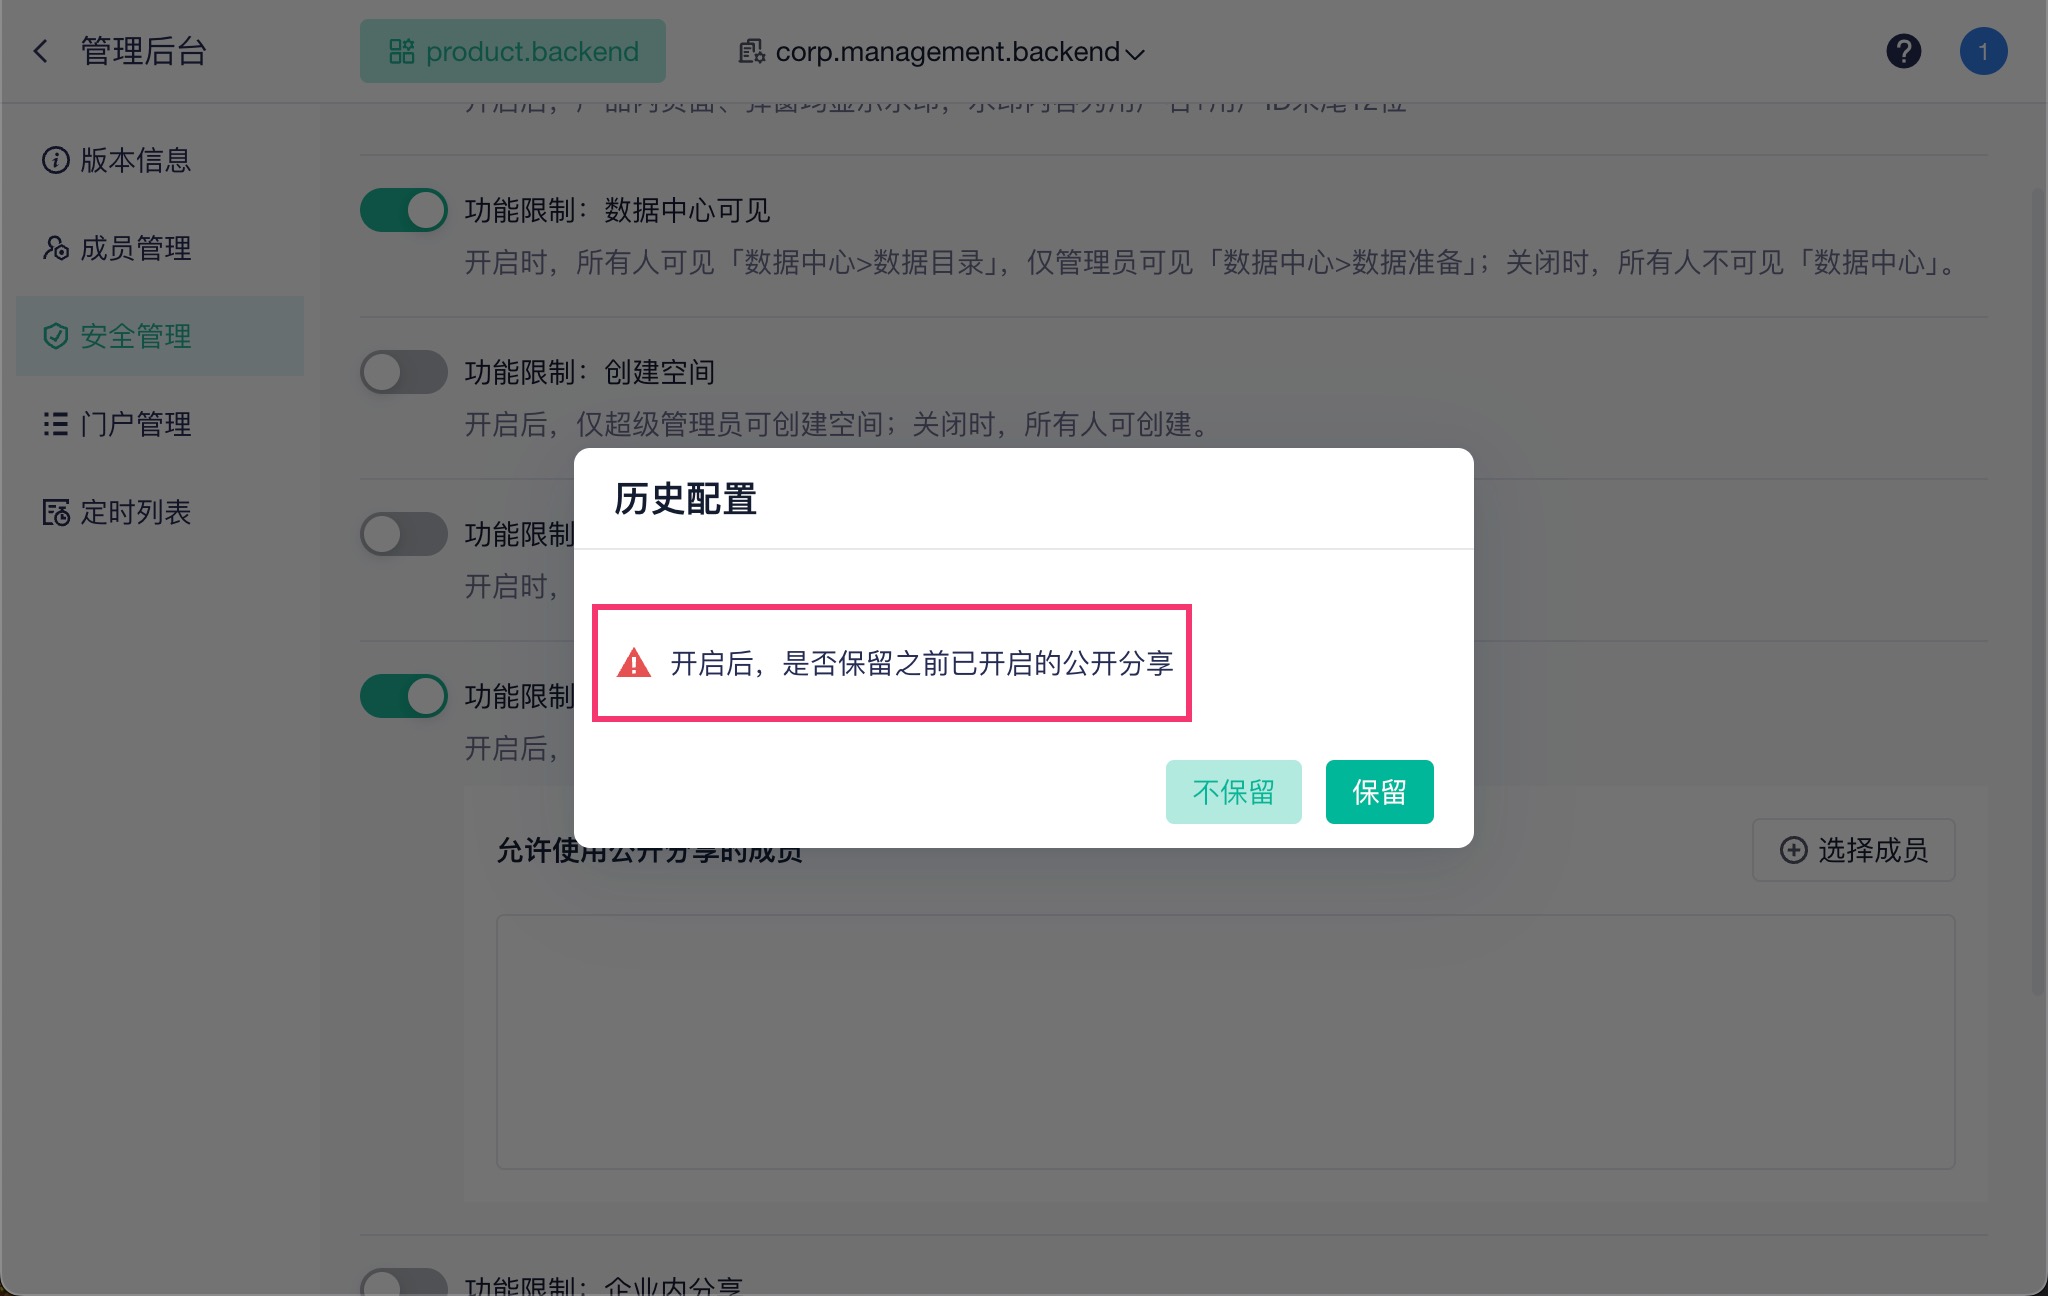Click the red warning triangle in dialog

click(x=634, y=663)
